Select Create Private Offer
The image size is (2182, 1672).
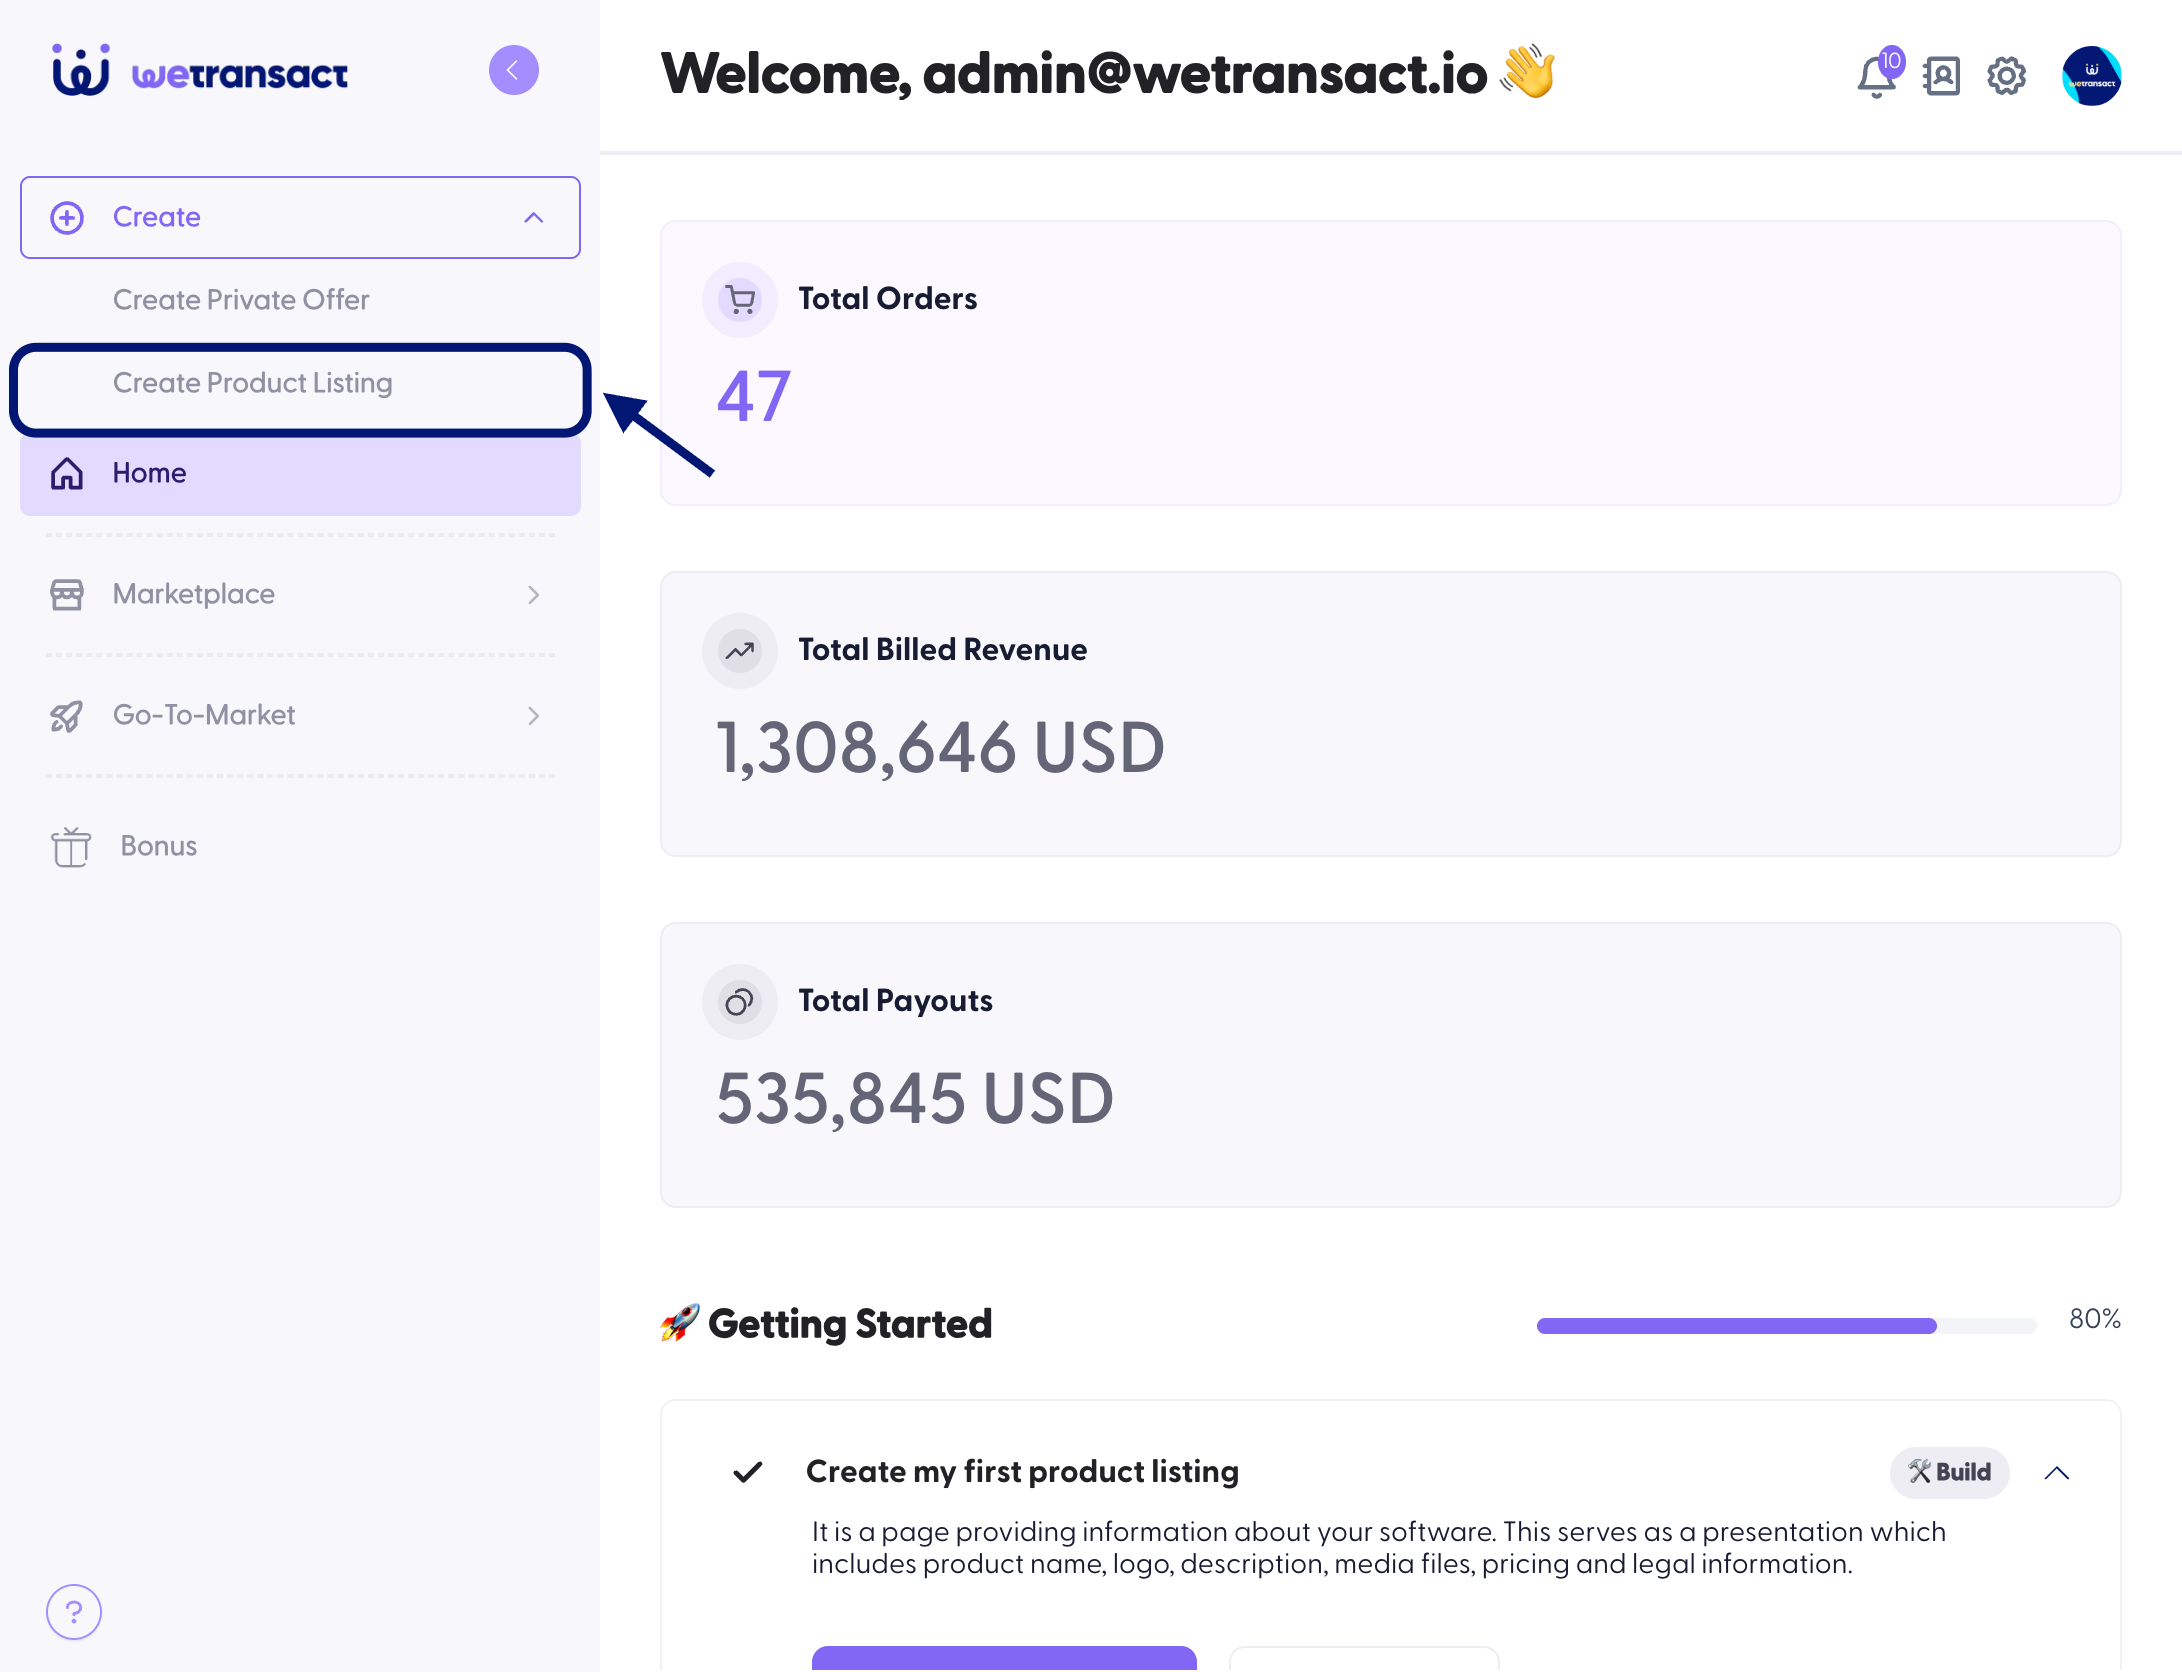pyautogui.click(x=241, y=299)
